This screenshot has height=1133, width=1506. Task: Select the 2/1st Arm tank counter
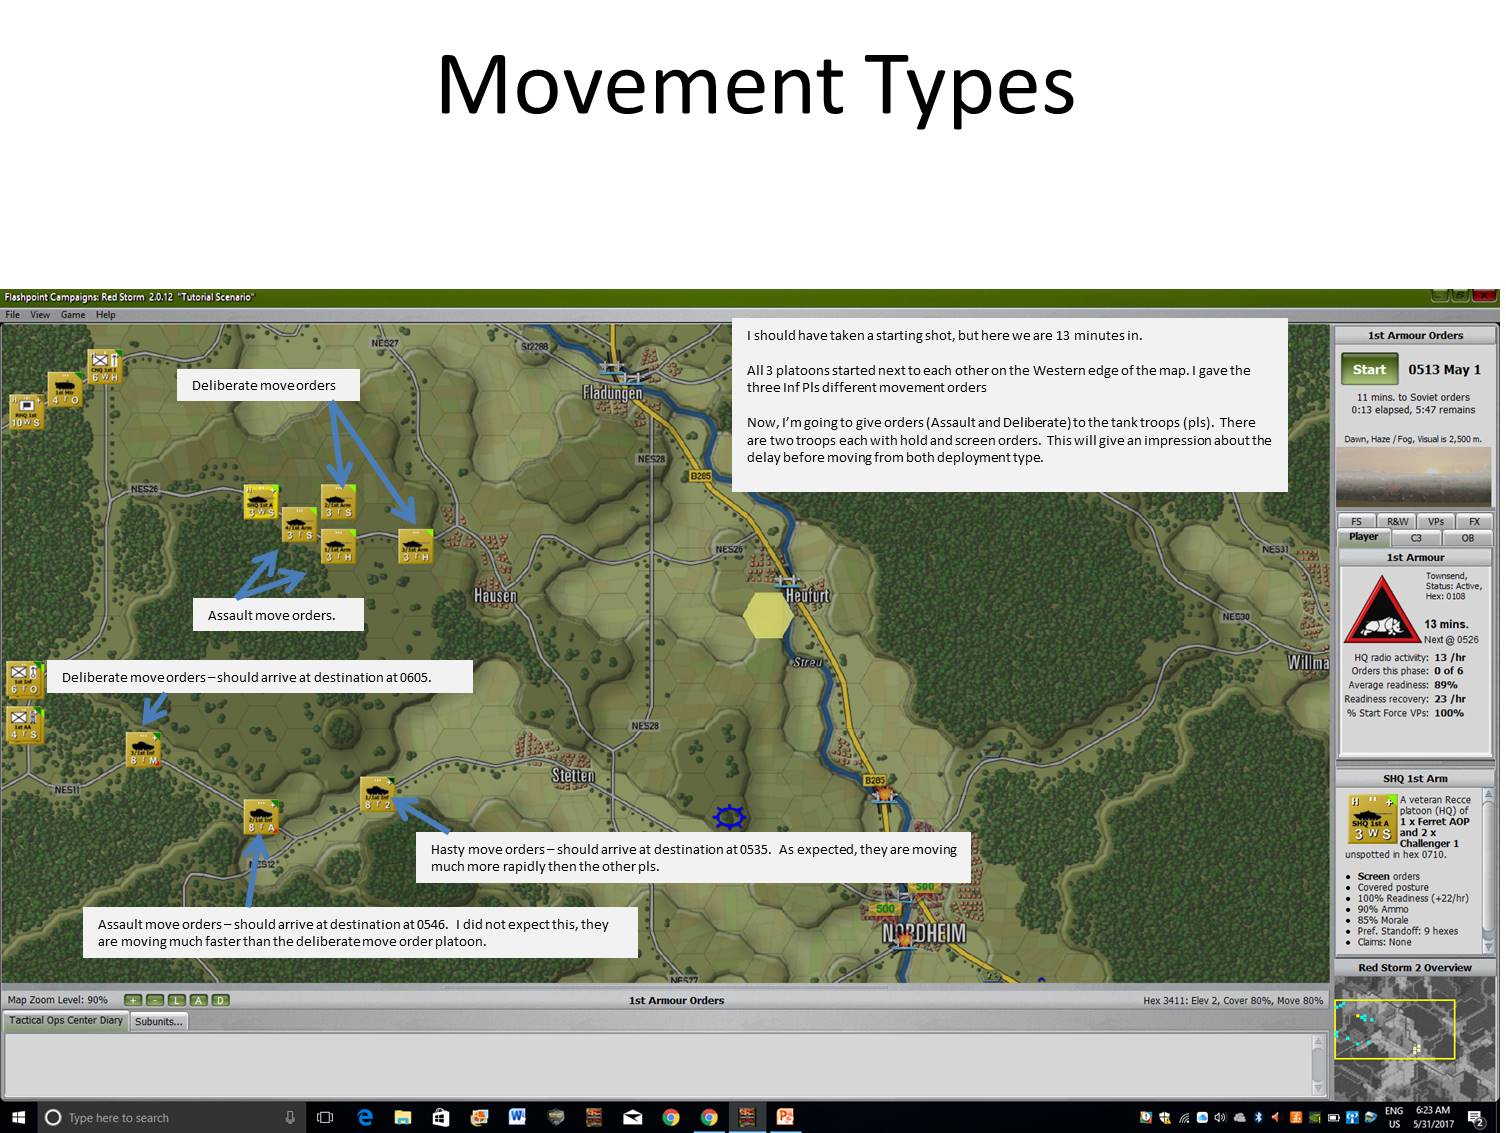click(338, 501)
